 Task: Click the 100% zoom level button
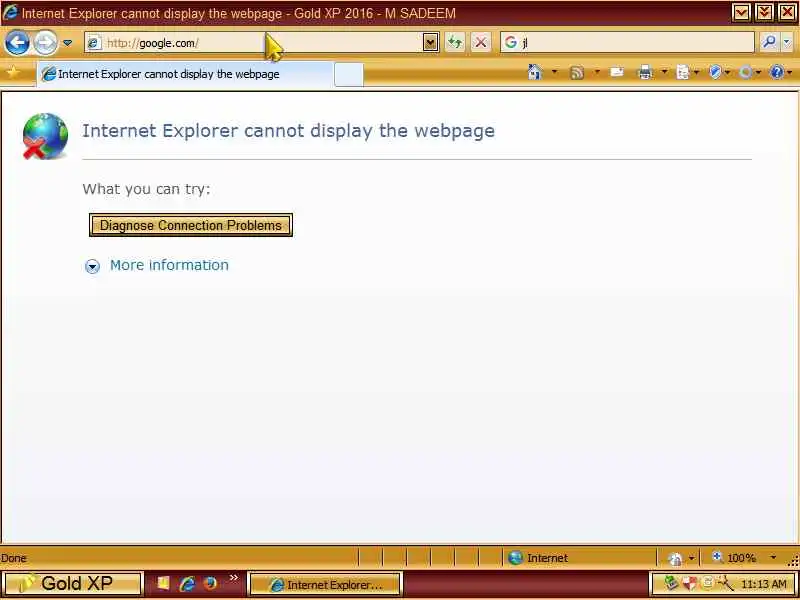pos(734,558)
